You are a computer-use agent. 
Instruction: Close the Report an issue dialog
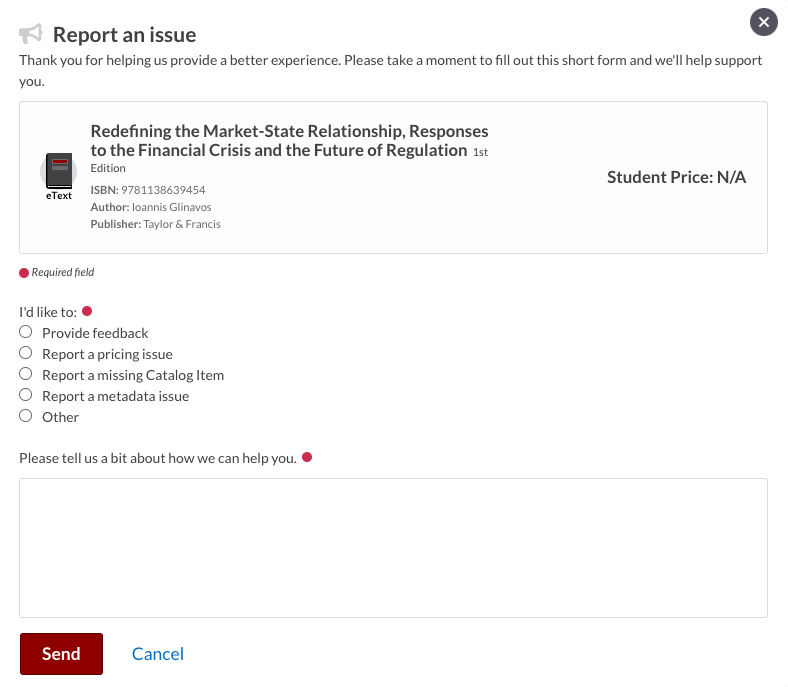click(763, 22)
